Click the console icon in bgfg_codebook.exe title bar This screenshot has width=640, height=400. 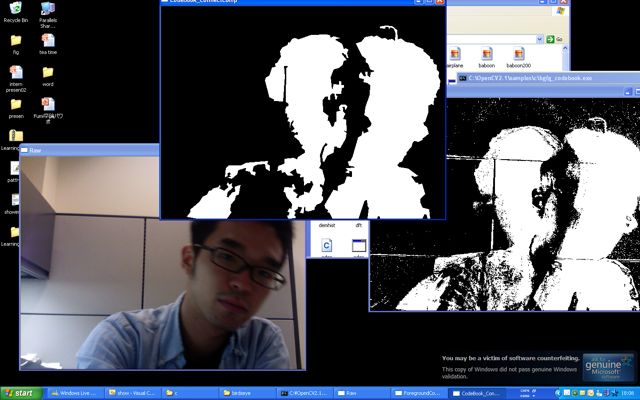463,78
